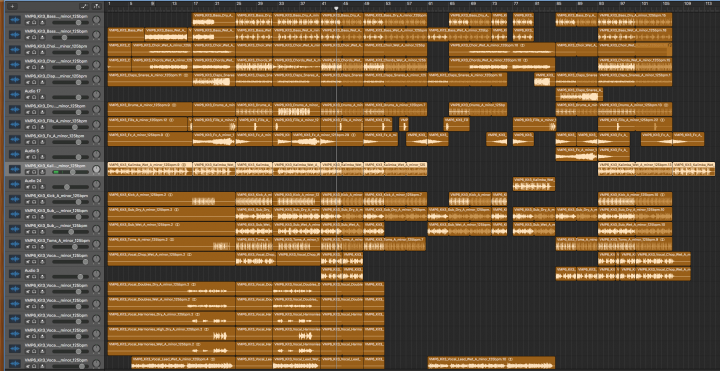The width and height of the screenshot is (720, 371).
Task: Click the tray-arrow button on Audio 17 track
Action: point(42,97)
